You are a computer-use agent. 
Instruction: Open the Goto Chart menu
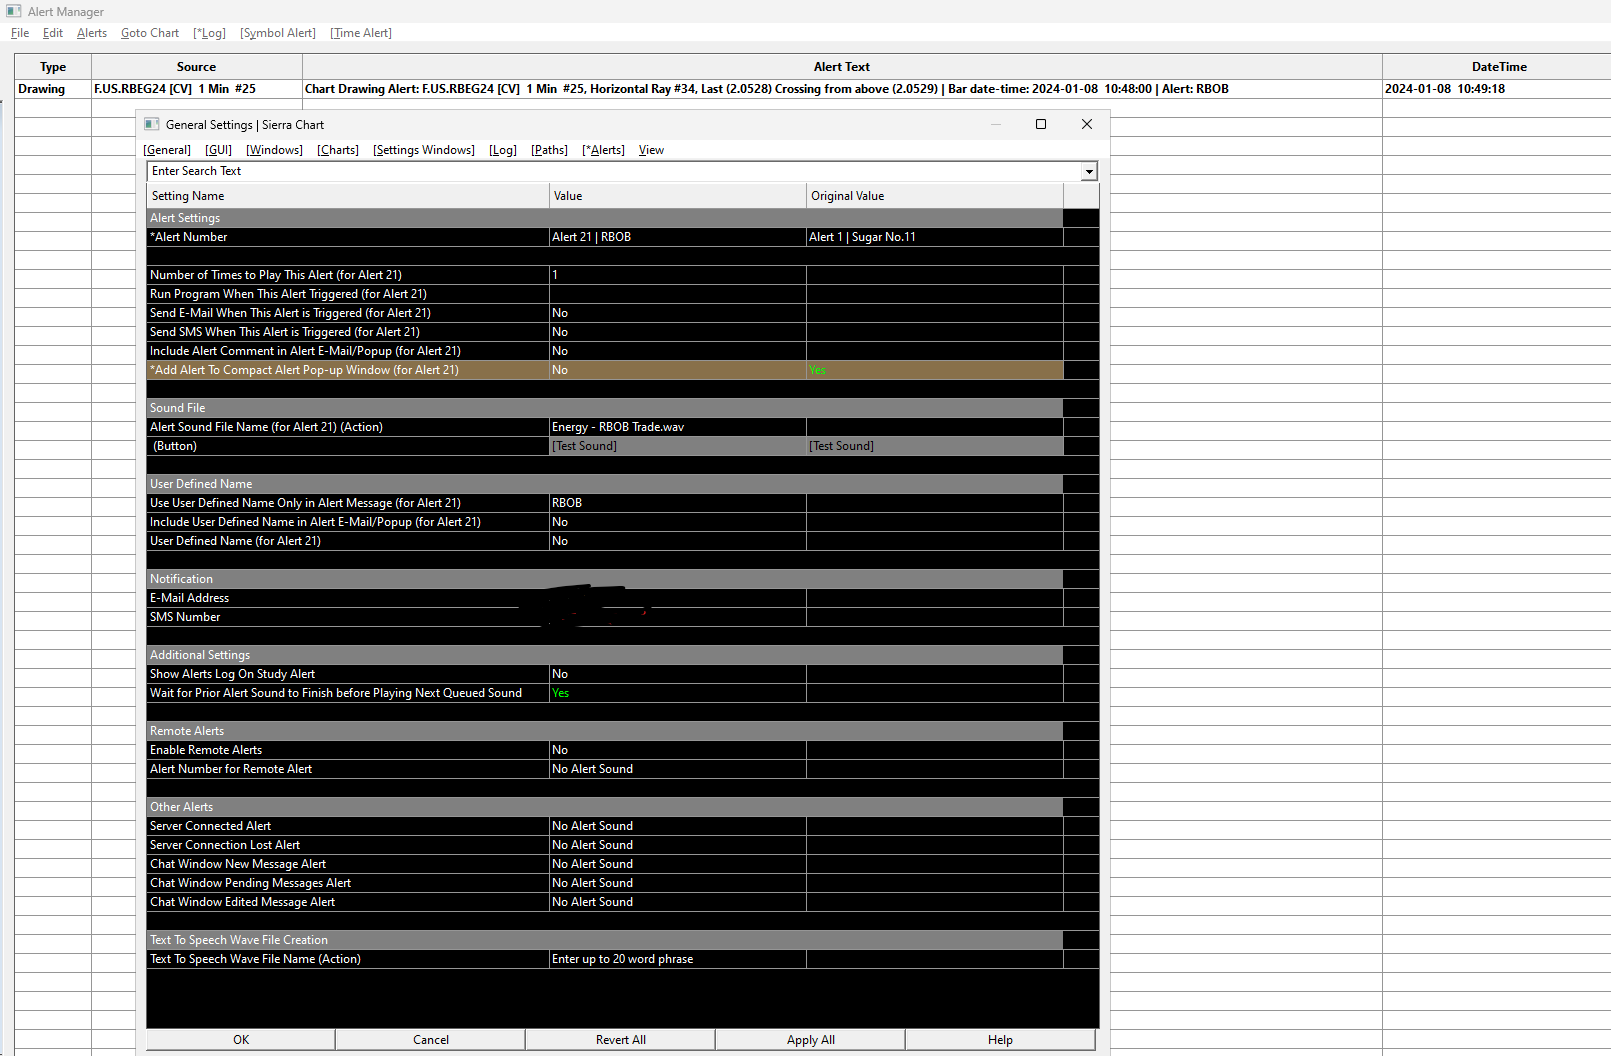(150, 33)
